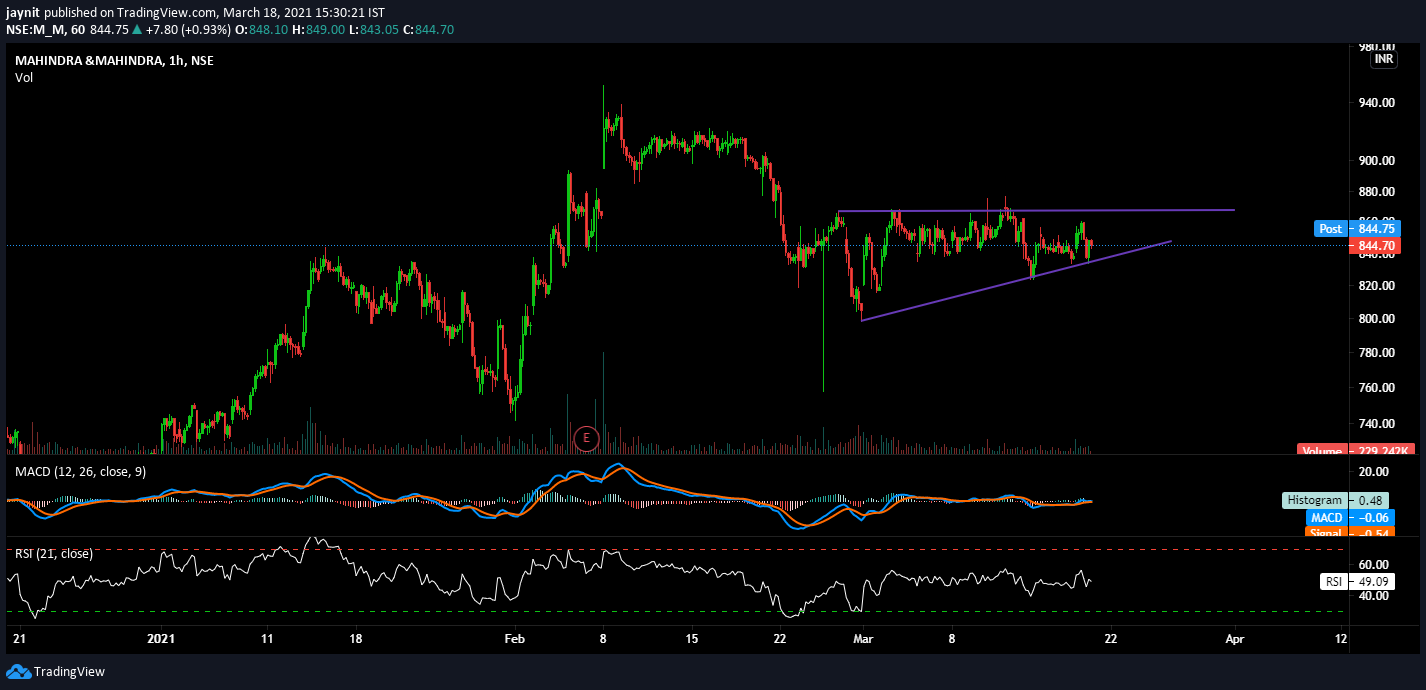
Task: Click the 15 time axis label
Action: pyautogui.click(x=691, y=638)
